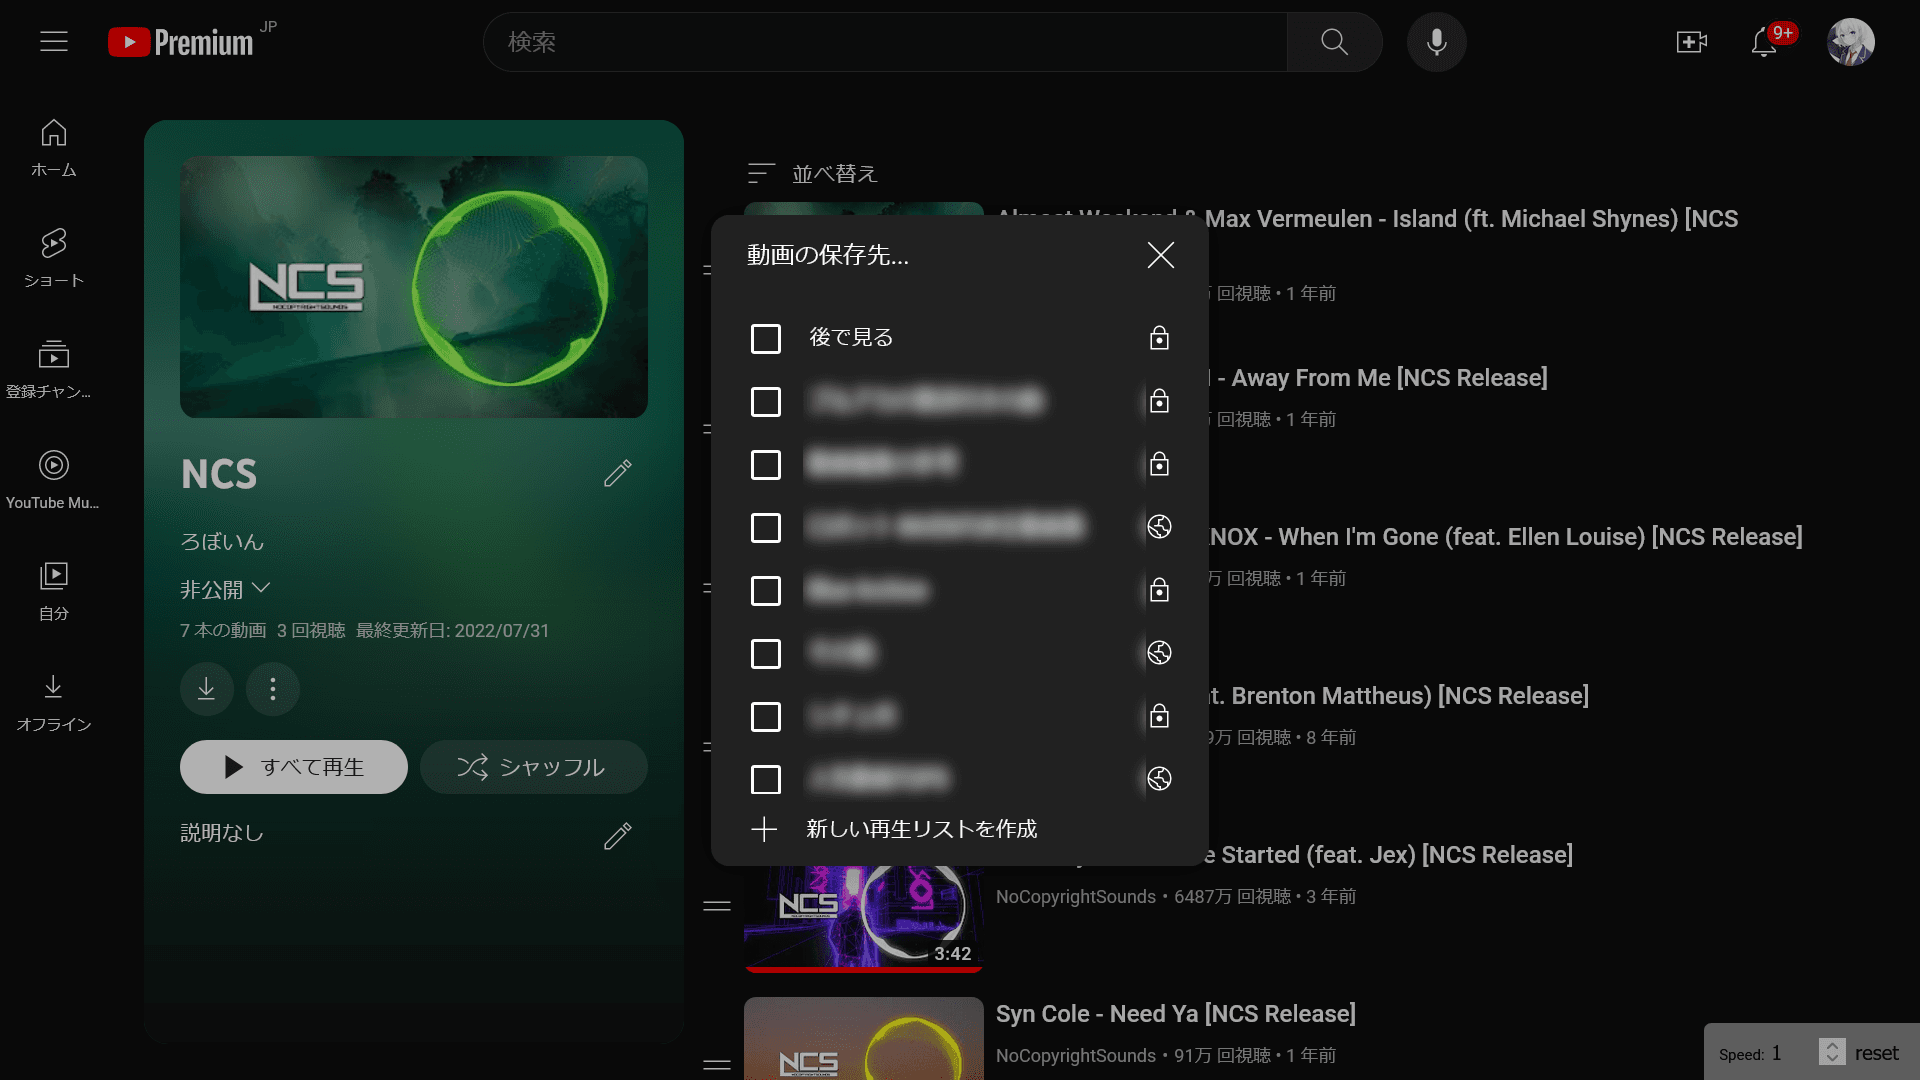The image size is (1920, 1080).
Task: Check the 後で見る checkbox
Action: coord(766,339)
